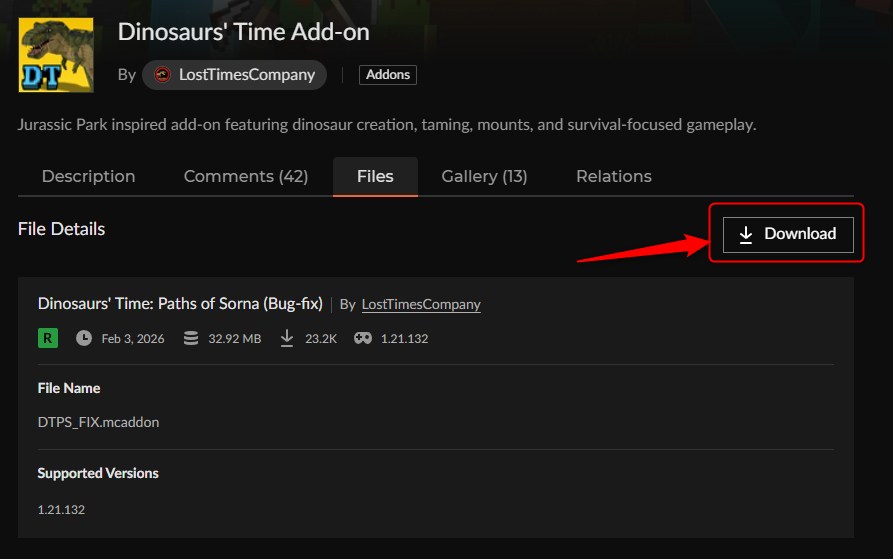Open LostTimesCompany author profile in header

247,75
